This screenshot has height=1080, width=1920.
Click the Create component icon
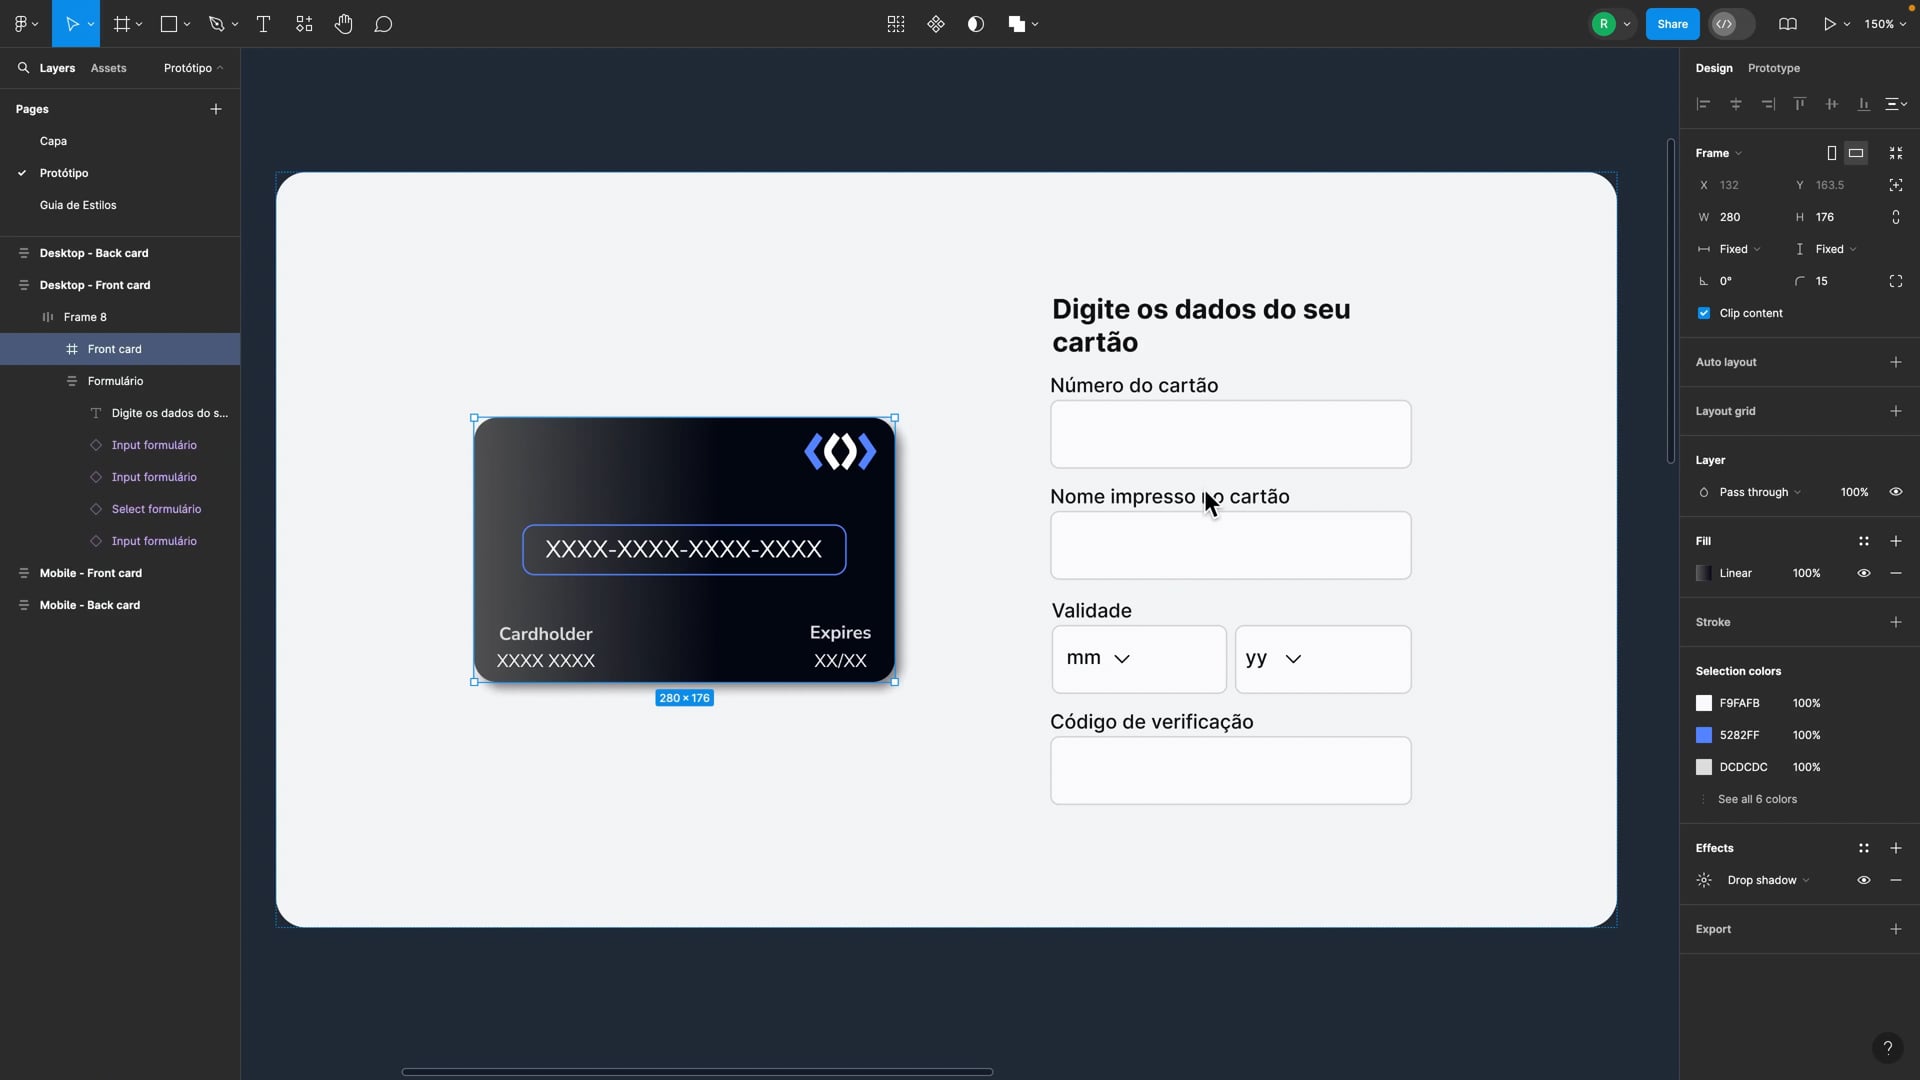click(x=936, y=24)
